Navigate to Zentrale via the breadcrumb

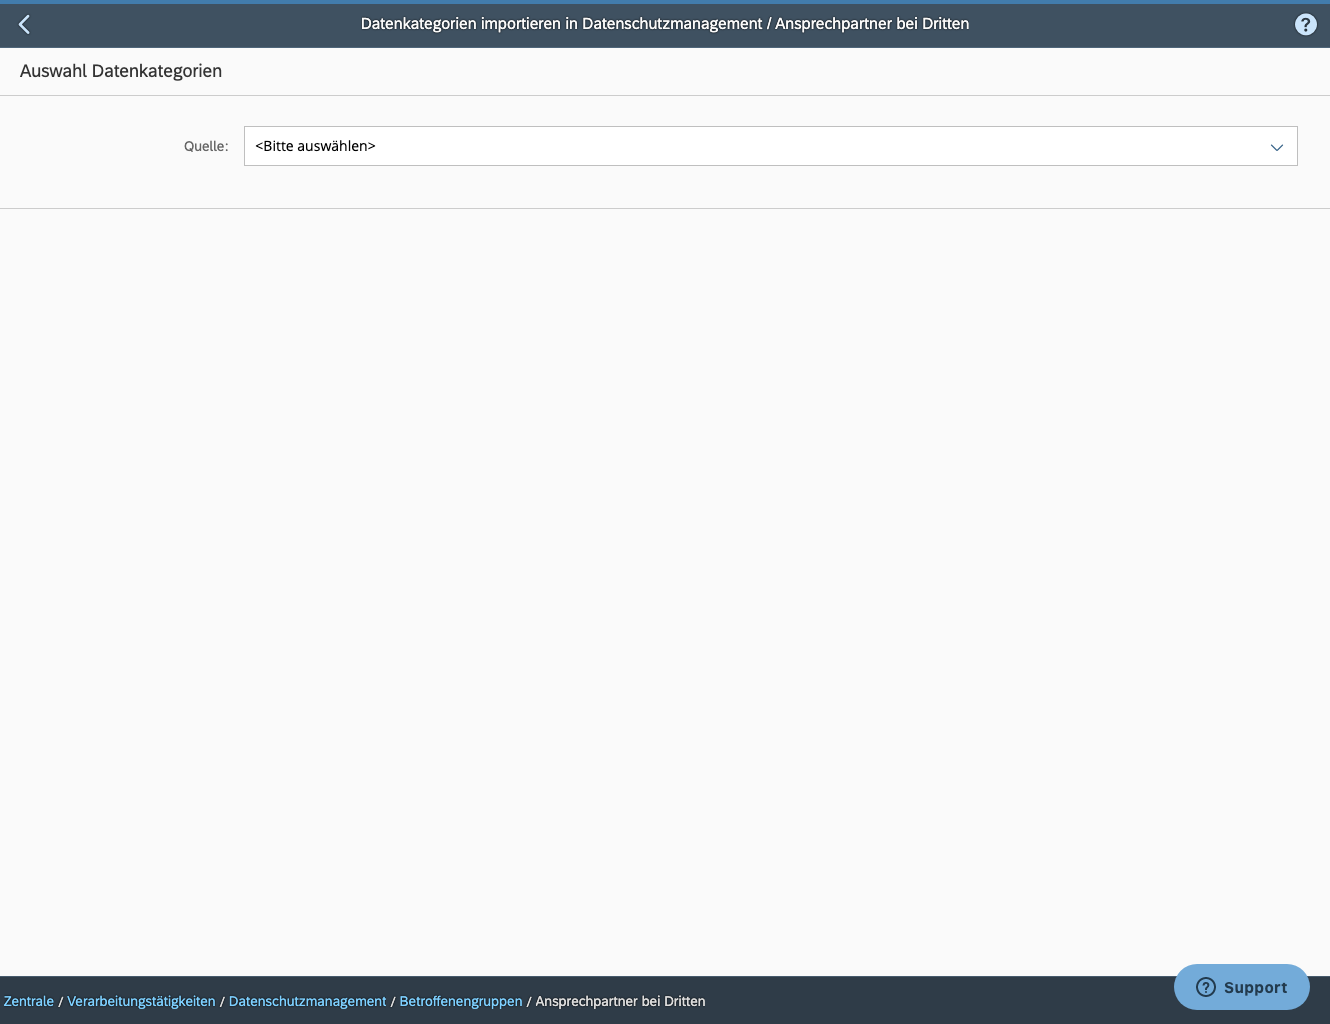click(28, 1001)
